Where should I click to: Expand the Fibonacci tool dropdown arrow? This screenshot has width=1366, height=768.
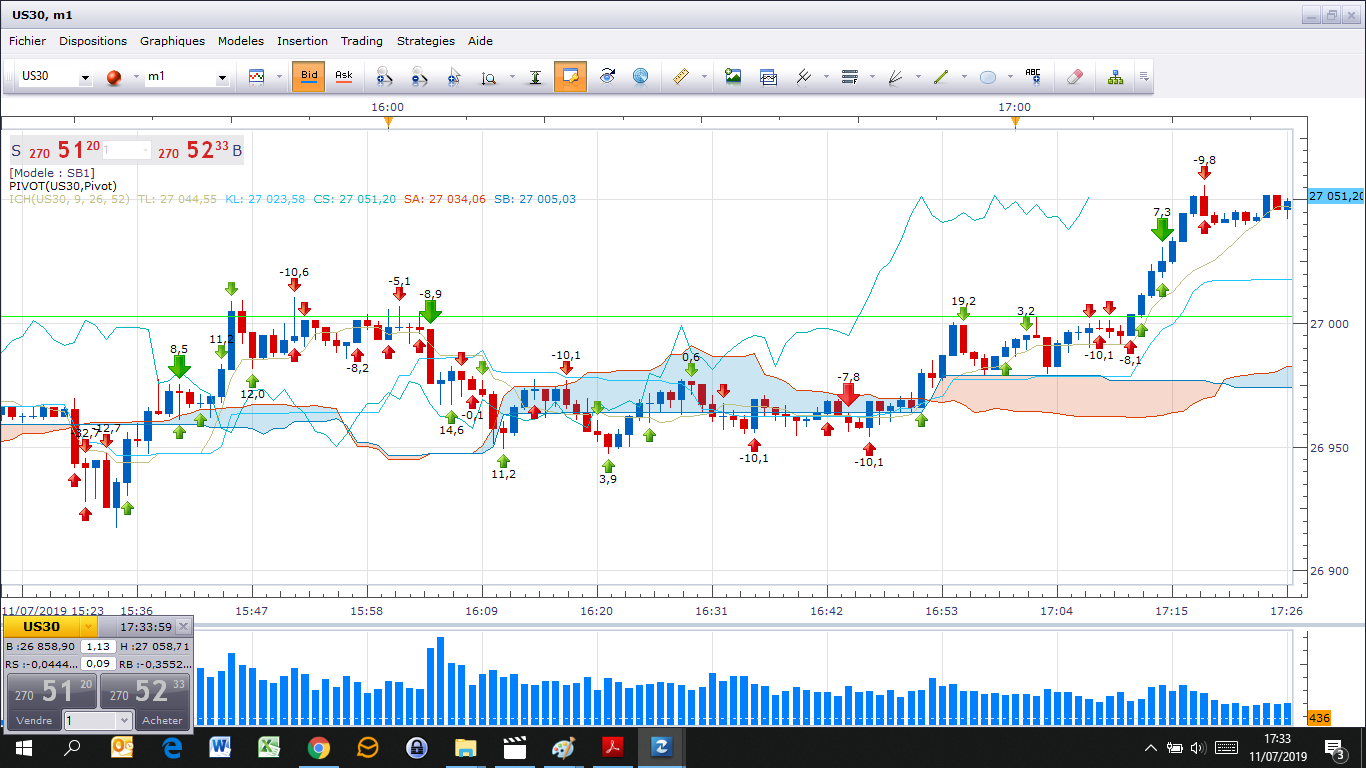tap(873, 78)
